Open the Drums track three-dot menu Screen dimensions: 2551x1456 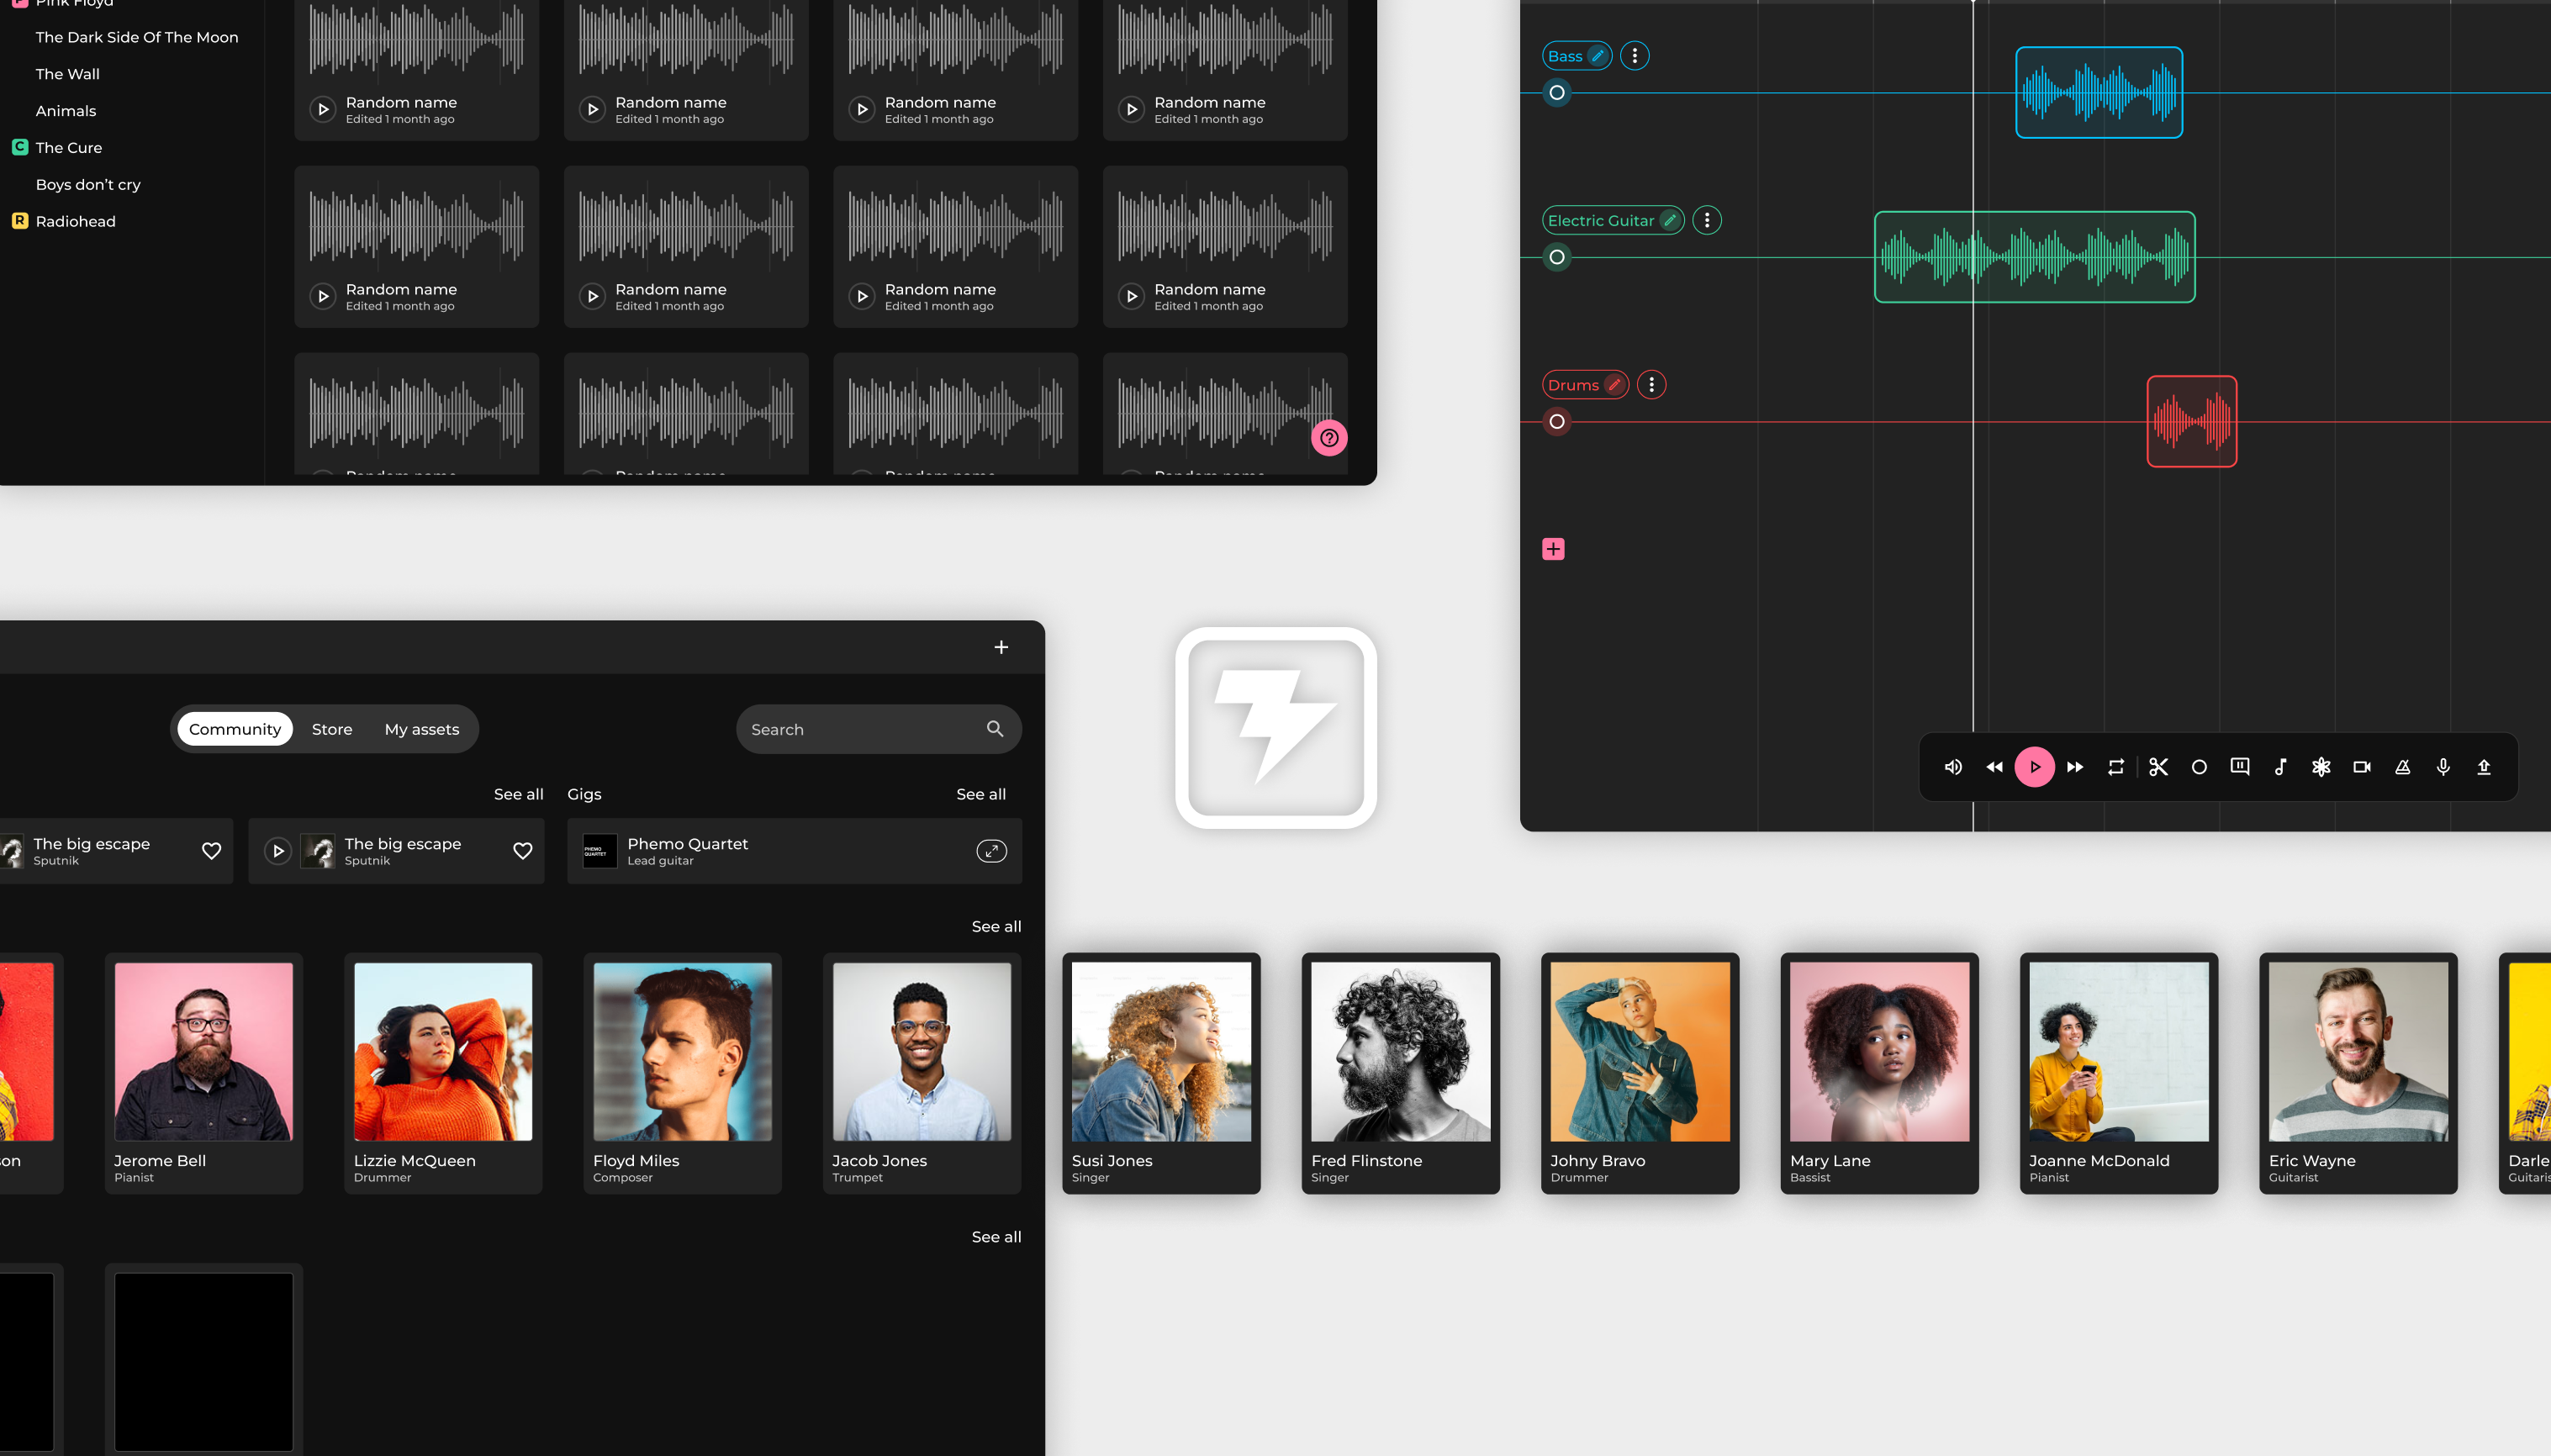tap(1652, 384)
